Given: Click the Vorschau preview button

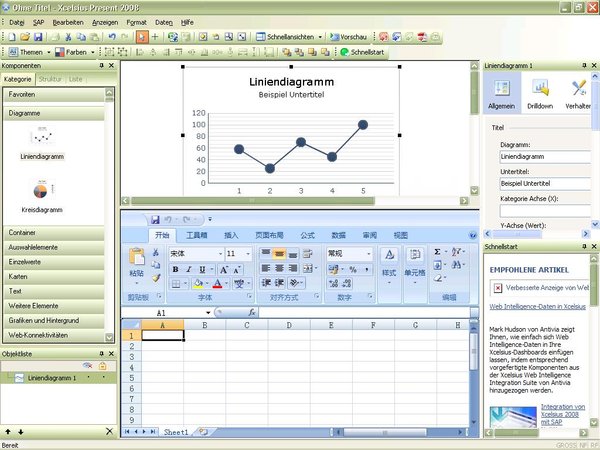Looking at the screenshot, I should tap(349, 37).
